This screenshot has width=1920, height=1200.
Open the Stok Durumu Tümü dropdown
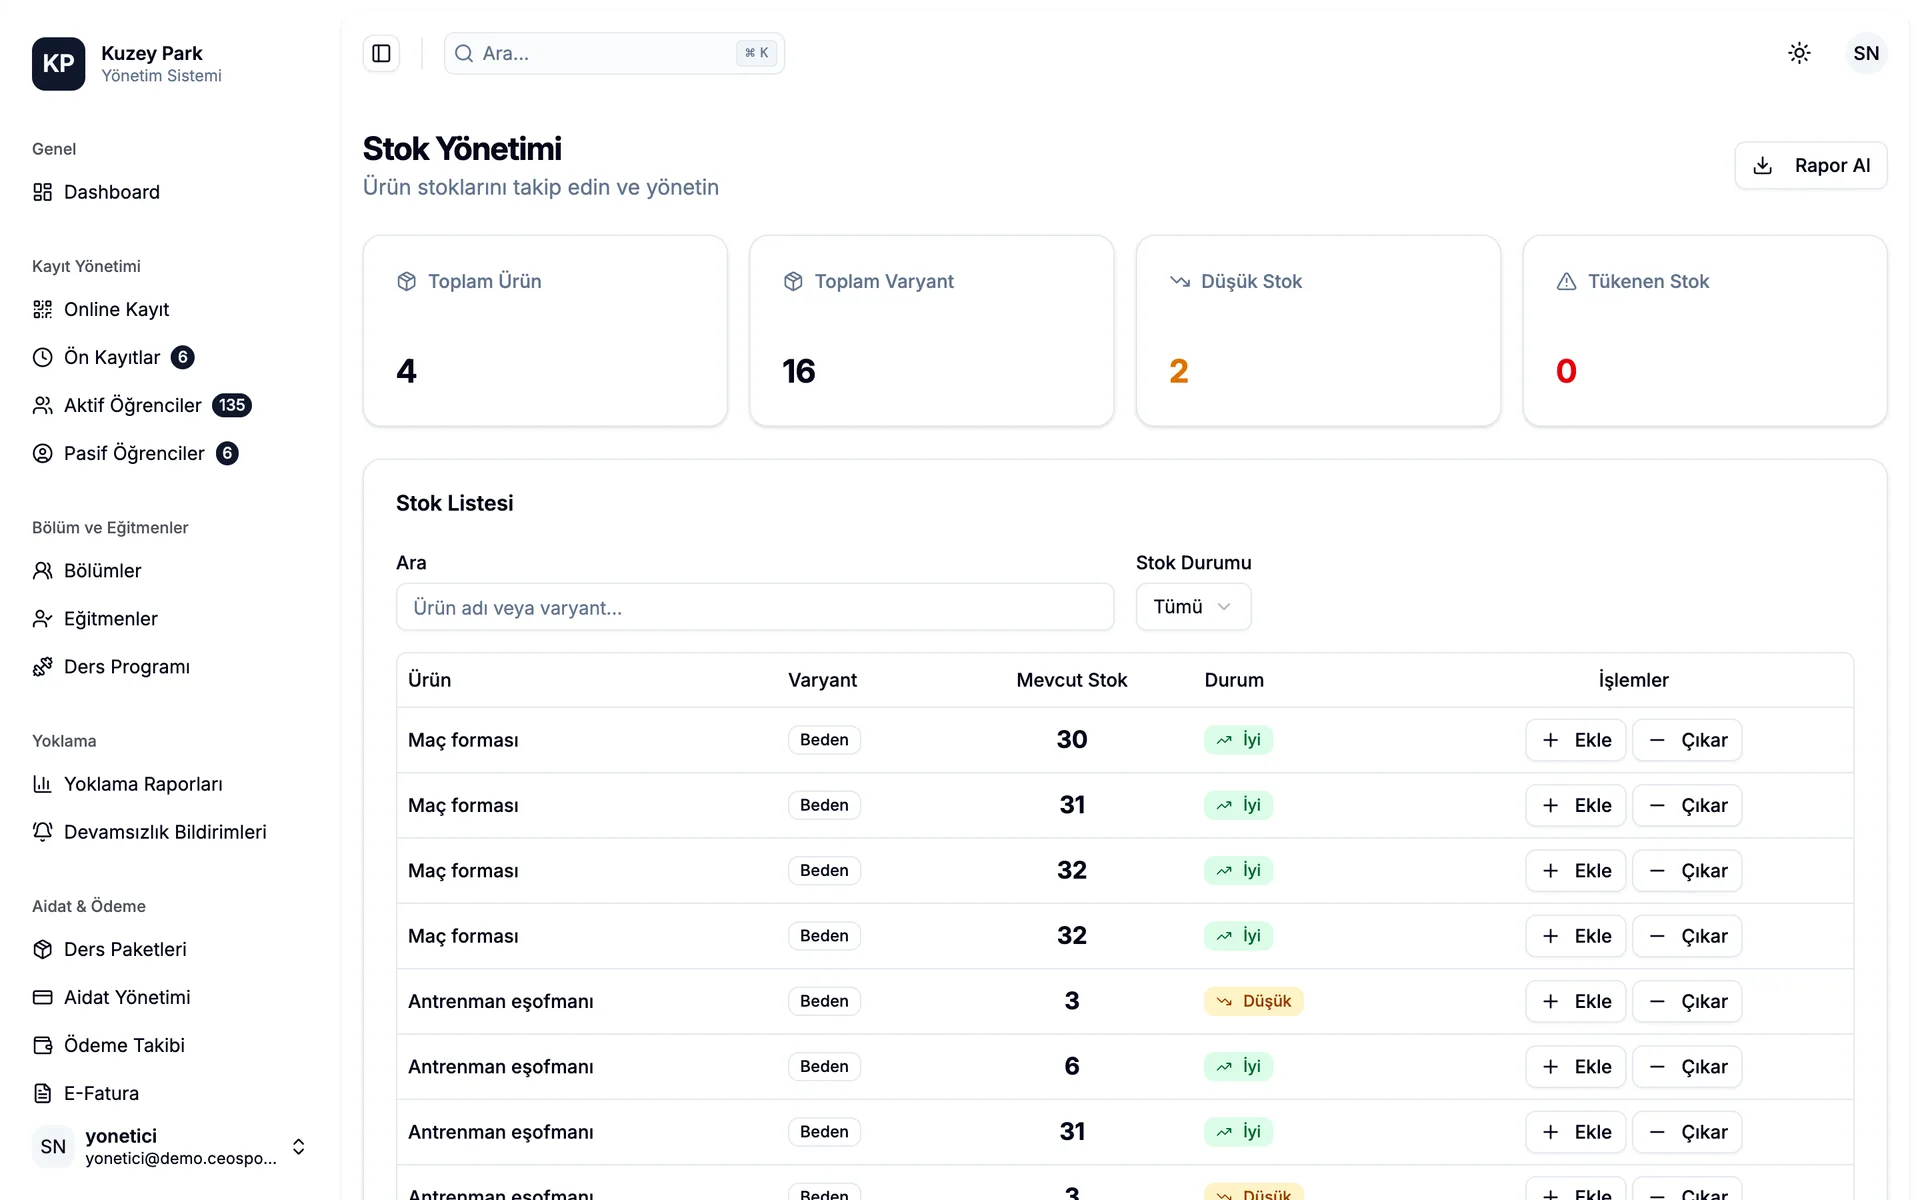click(1193, 607)
